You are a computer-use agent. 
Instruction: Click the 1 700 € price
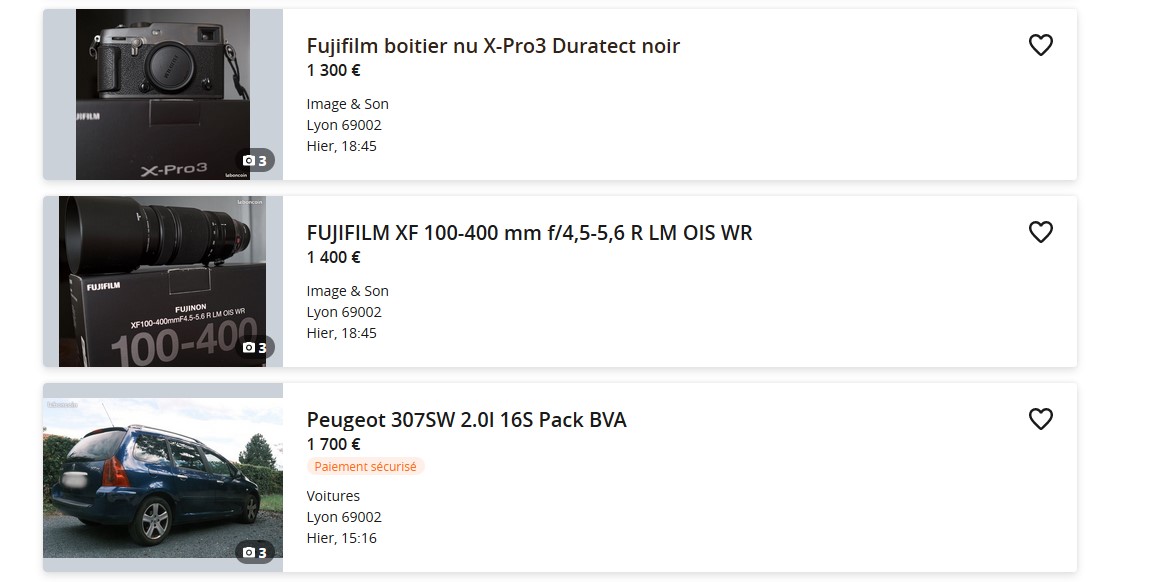[x=334, y=444]
